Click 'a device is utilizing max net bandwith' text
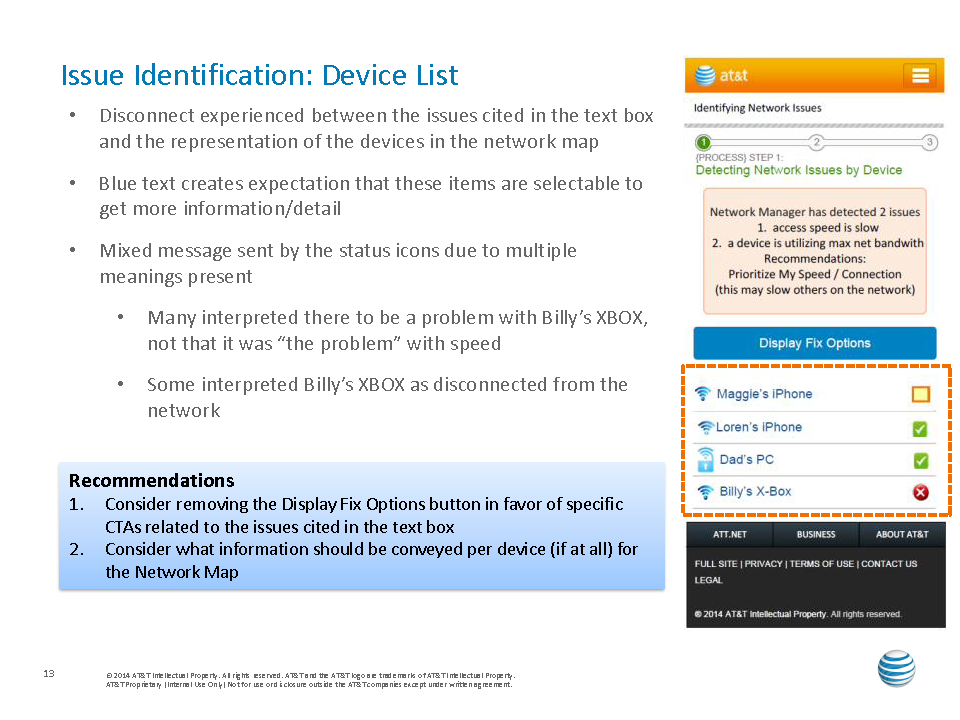960x720 pixels. [x=825, y=243]
